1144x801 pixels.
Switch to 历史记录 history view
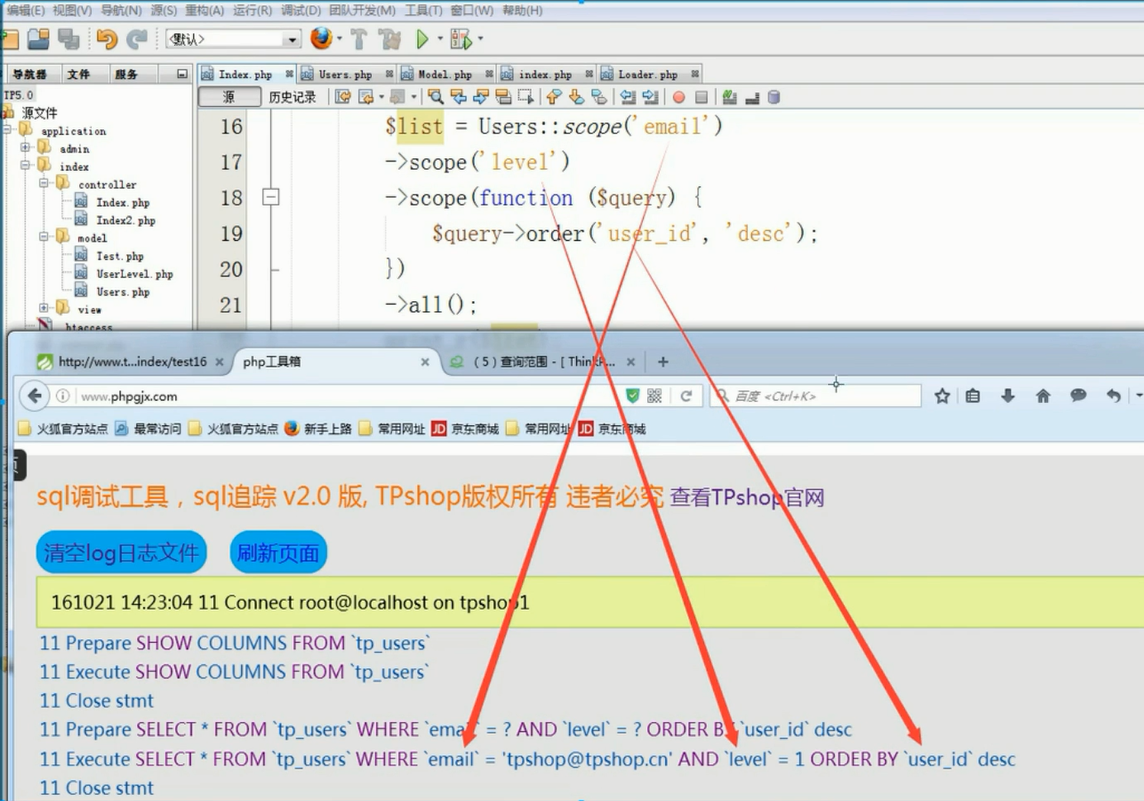292,97
